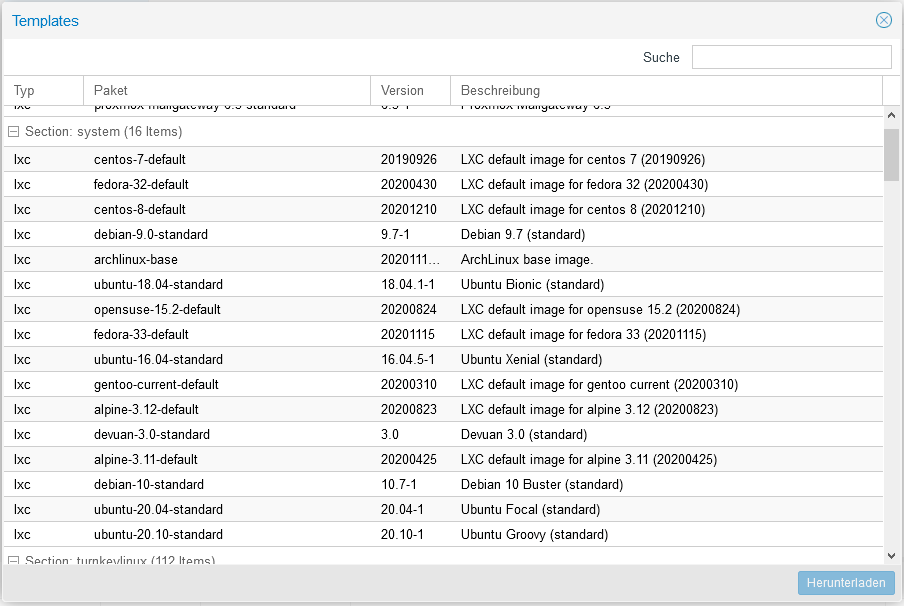Click the version cell '9.7-1'
904x606 pixels.
(x=396, y=235)
